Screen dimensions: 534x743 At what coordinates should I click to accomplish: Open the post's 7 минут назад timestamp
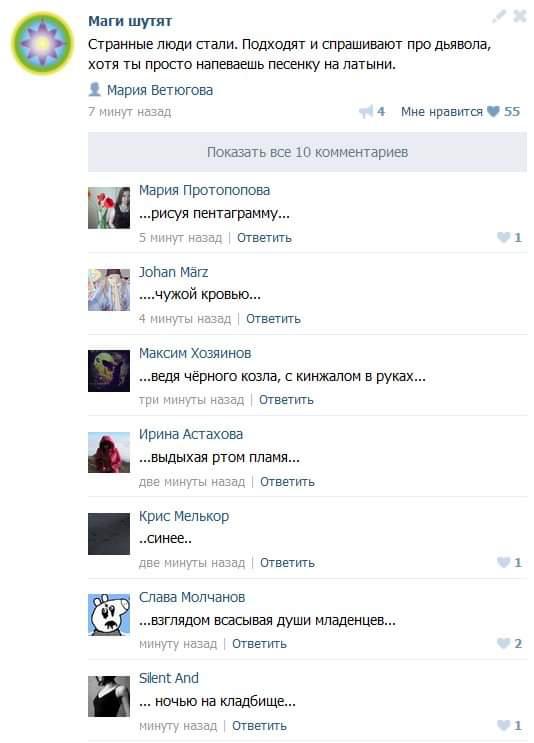click(x=129, y=112)
